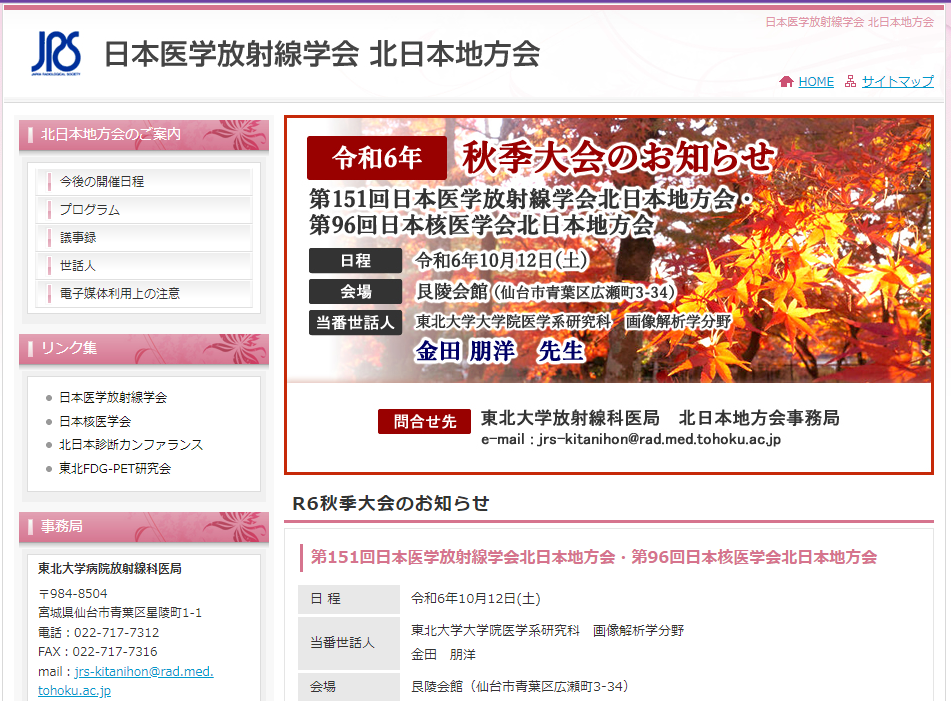Click the 〒984-8504 postal code
The image size is (951, 701).
coord(73,594)
